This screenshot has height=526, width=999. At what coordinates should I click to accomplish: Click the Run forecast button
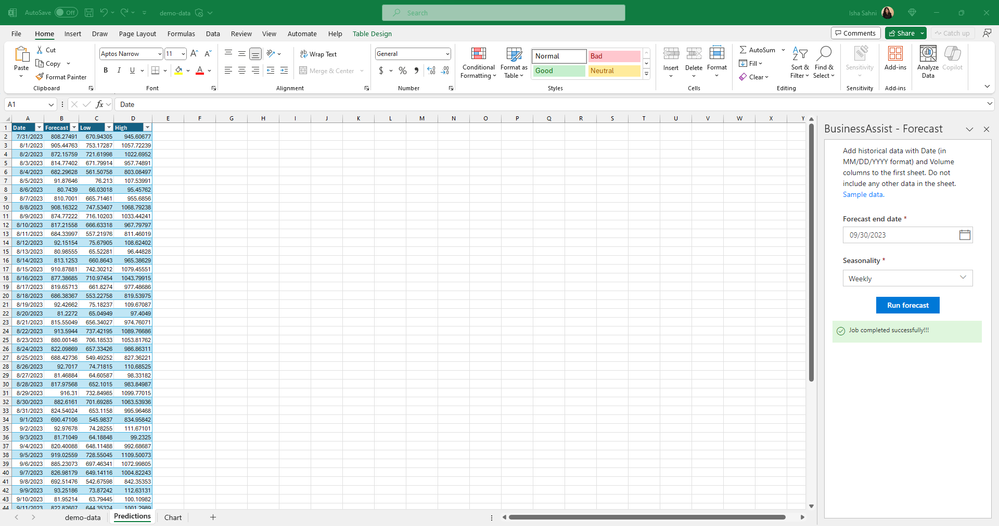907,305
